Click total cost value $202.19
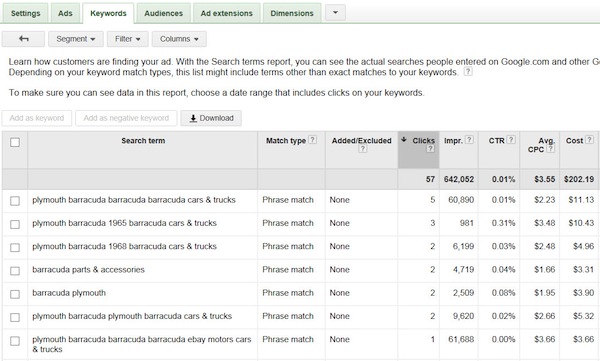600x361 pixels. coord(579,179)
